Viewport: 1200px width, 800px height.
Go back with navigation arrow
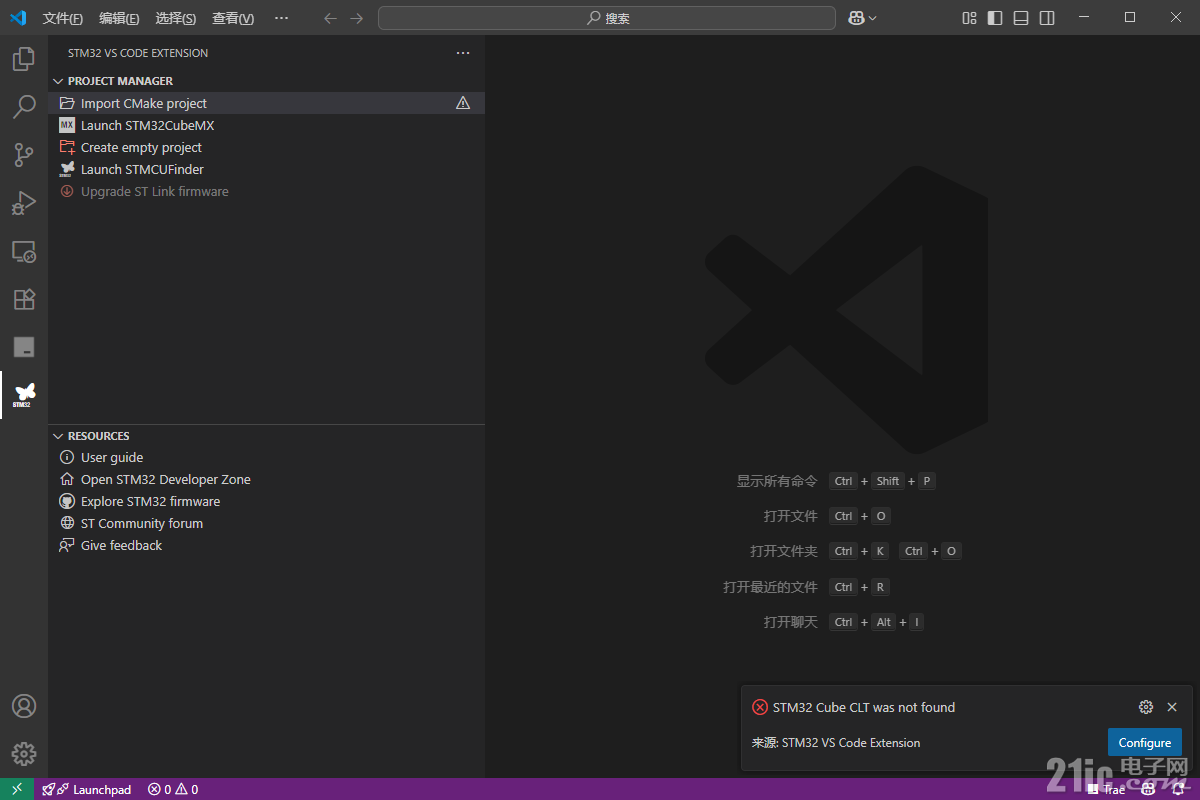[331, 18]
